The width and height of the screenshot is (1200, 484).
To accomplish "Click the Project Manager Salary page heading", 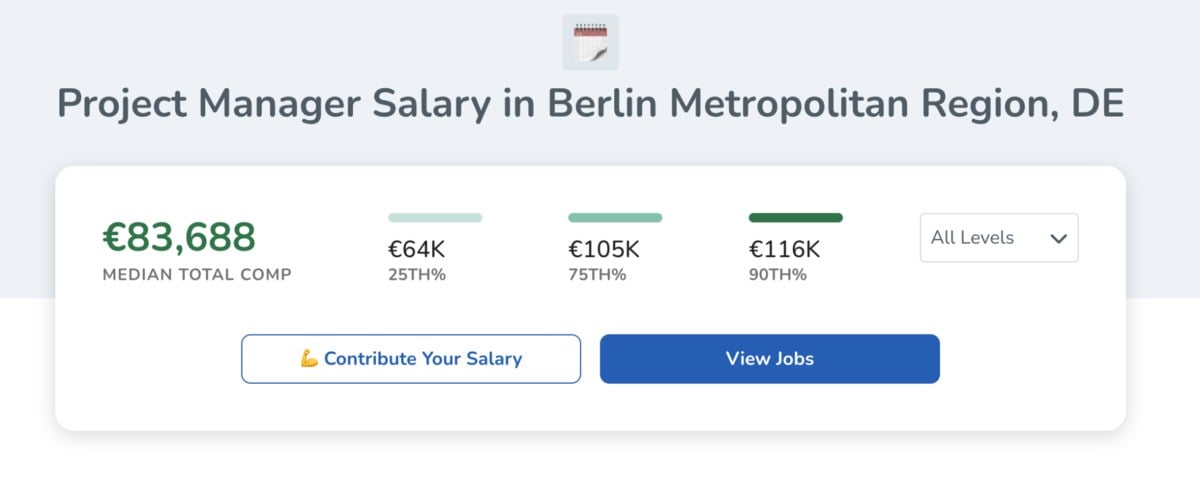I will (590, 105).
